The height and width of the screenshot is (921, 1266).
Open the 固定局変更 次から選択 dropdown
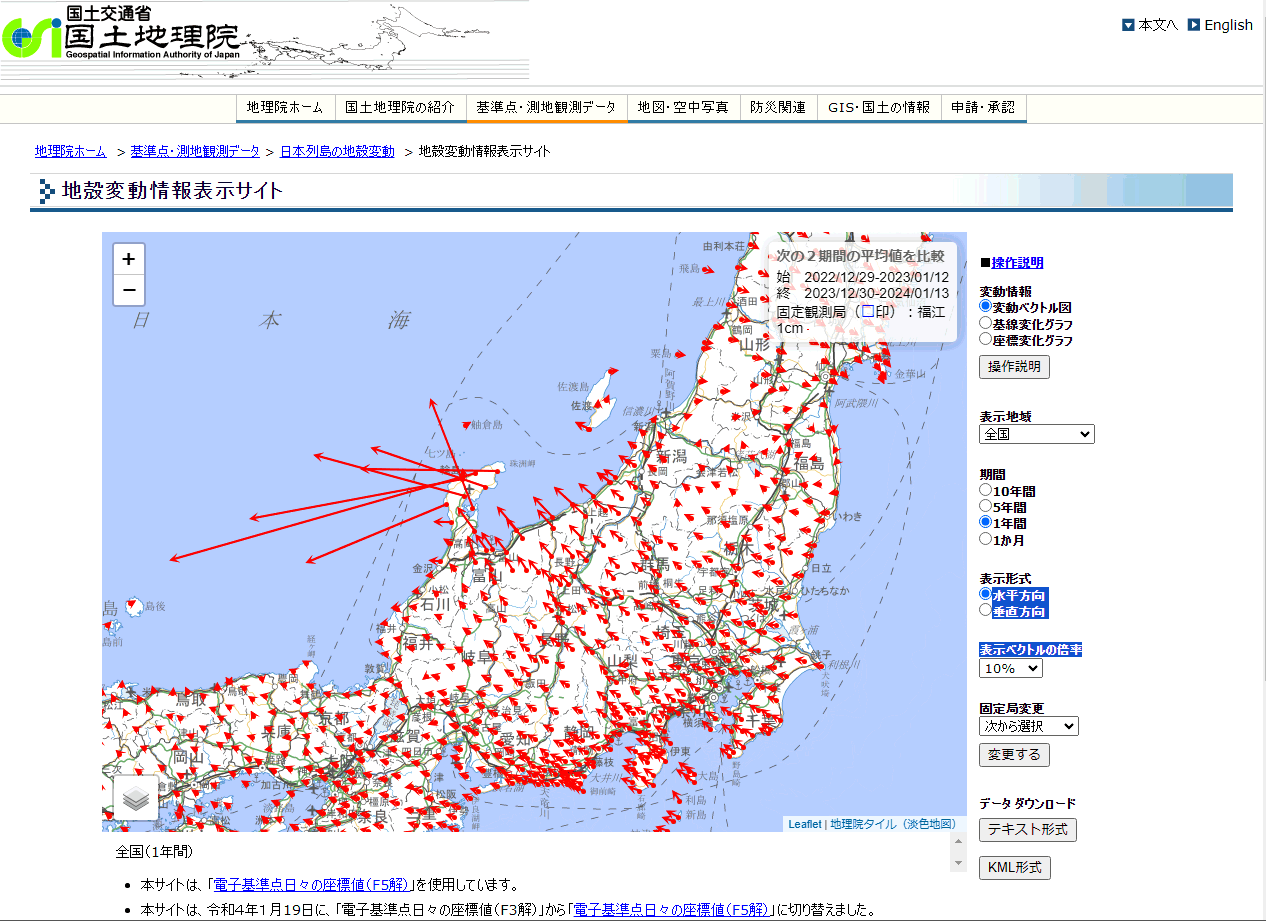[x=1028, y=726]
